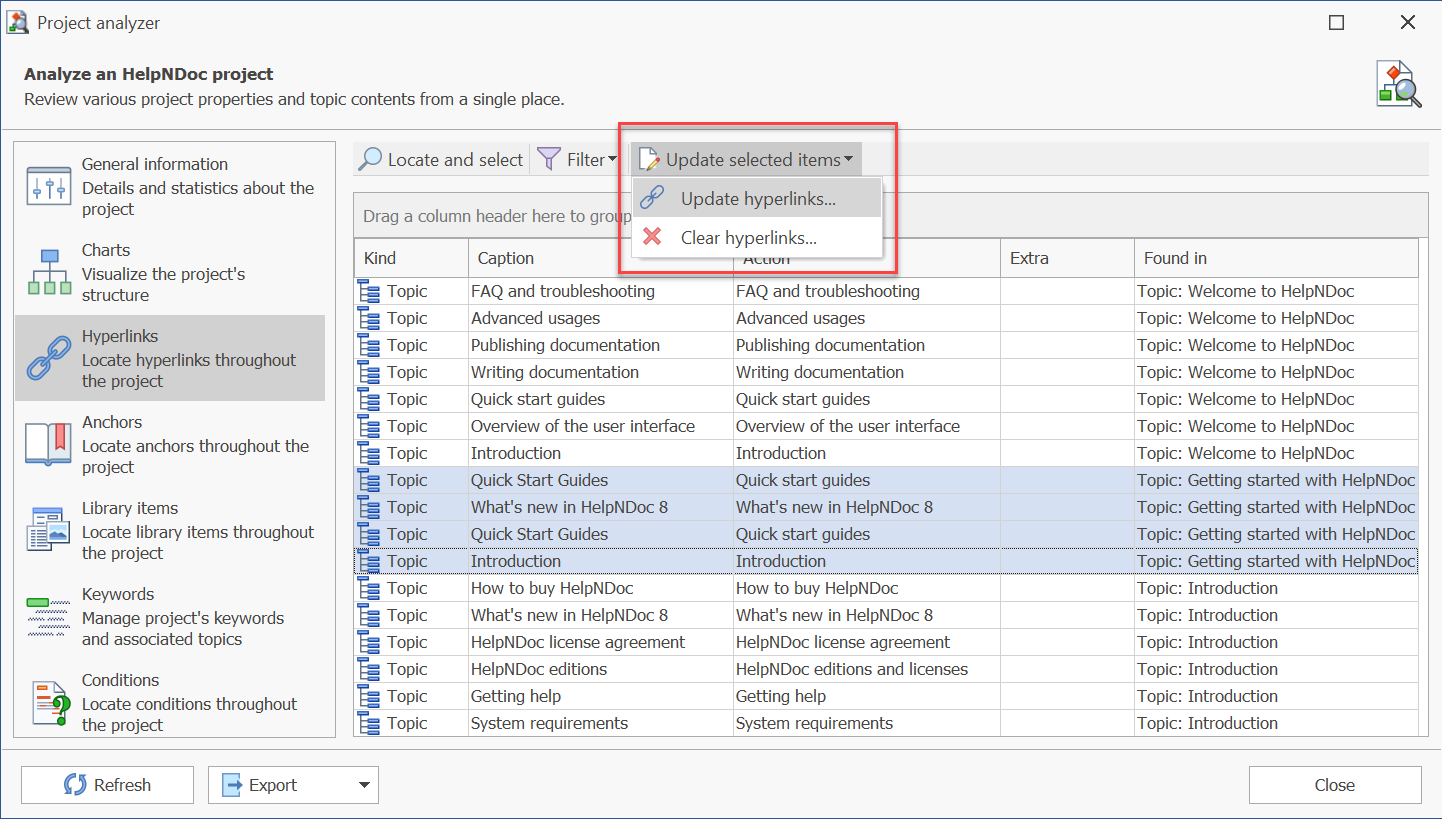
Task: Choose Clear hyperlinks... menu entry
Action: [757, 238]
